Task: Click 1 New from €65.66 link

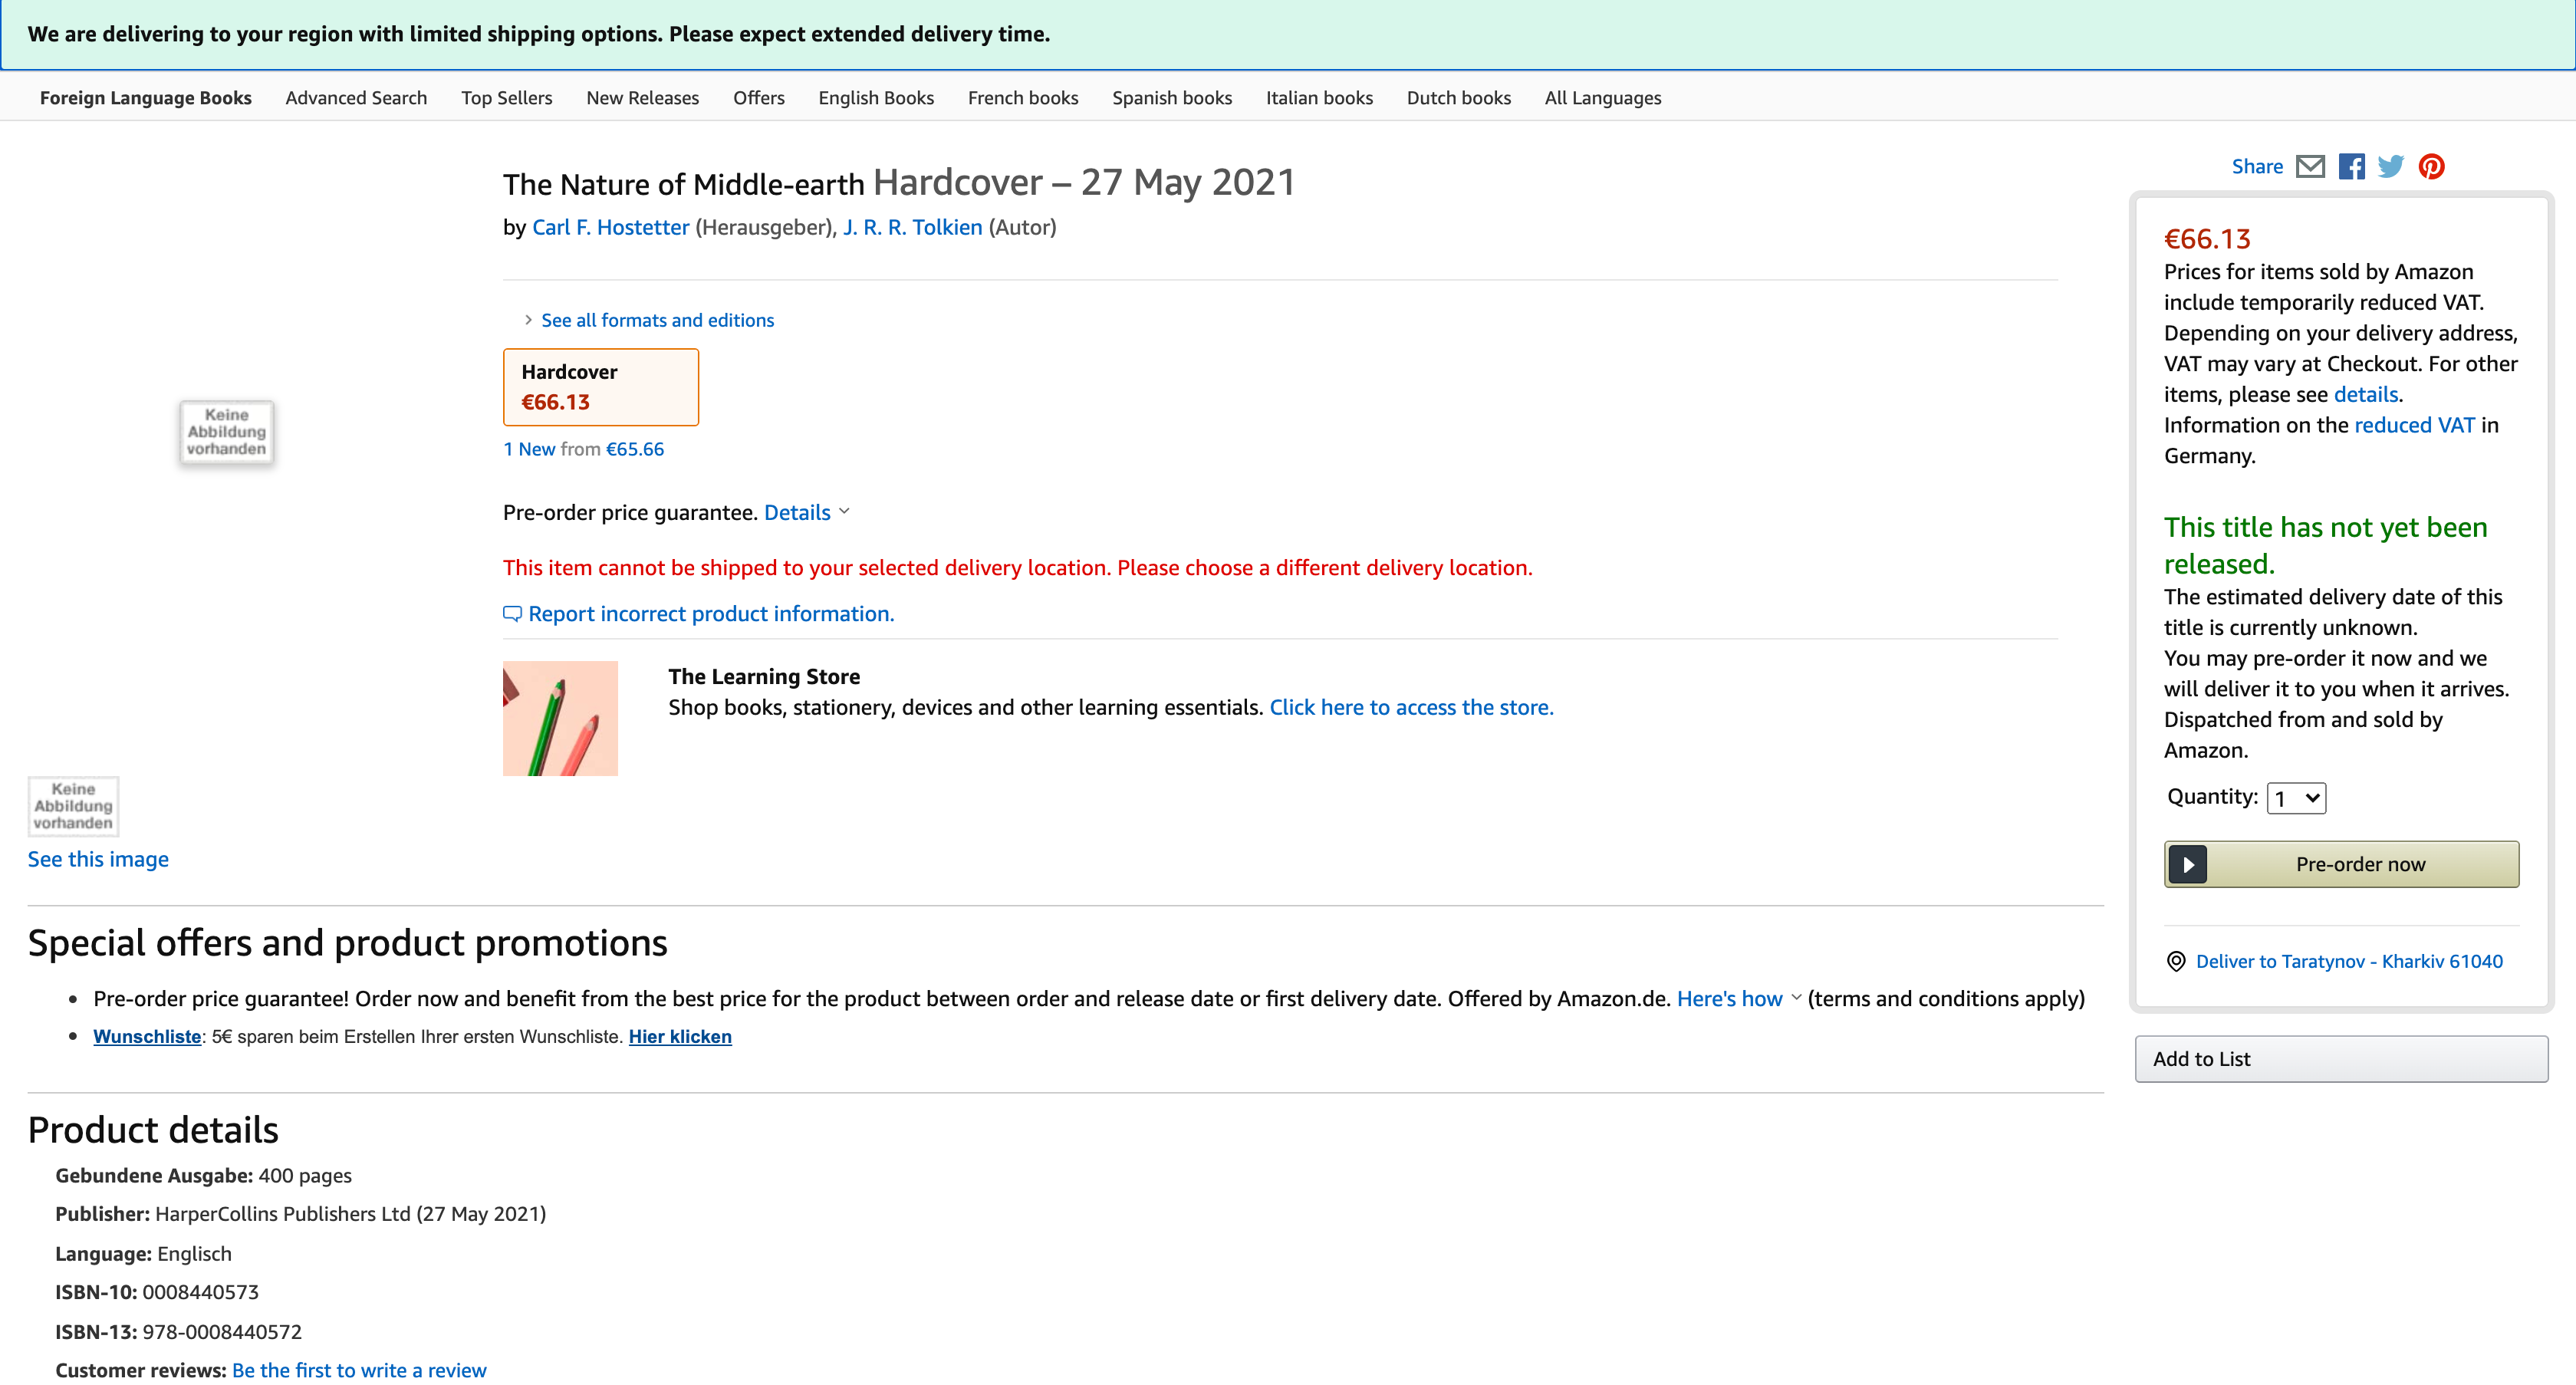Action: coord(583,449)
